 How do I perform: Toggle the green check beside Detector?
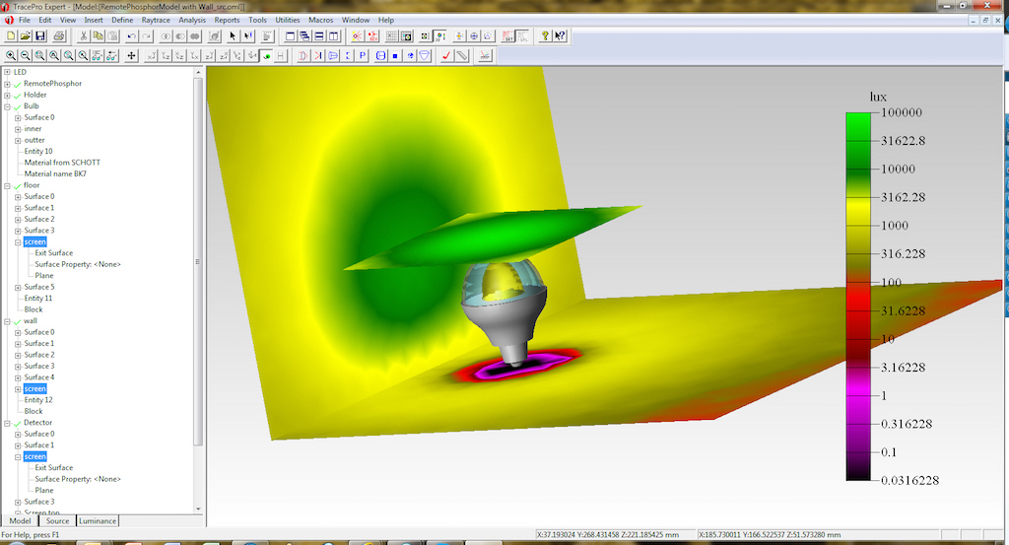(17, 423)
